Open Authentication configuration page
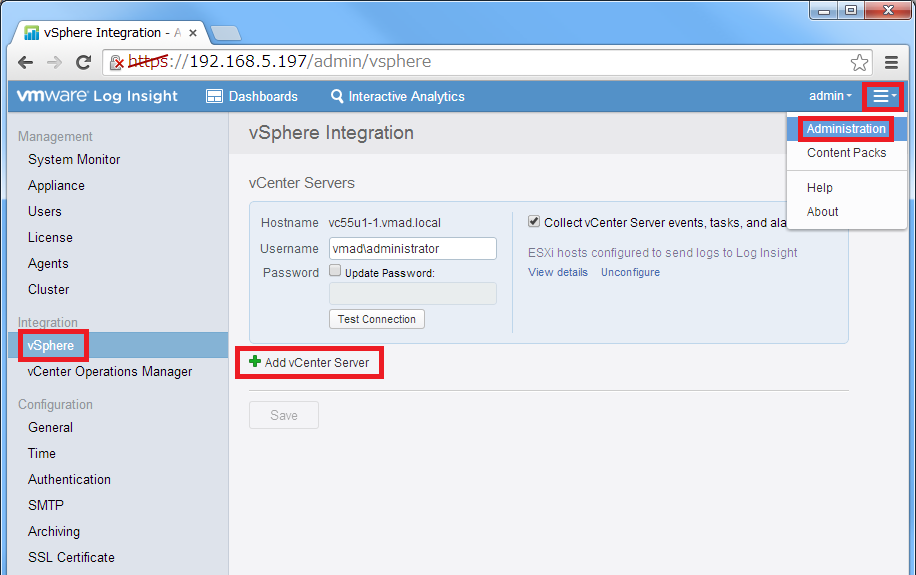 (x=70, y=479)
